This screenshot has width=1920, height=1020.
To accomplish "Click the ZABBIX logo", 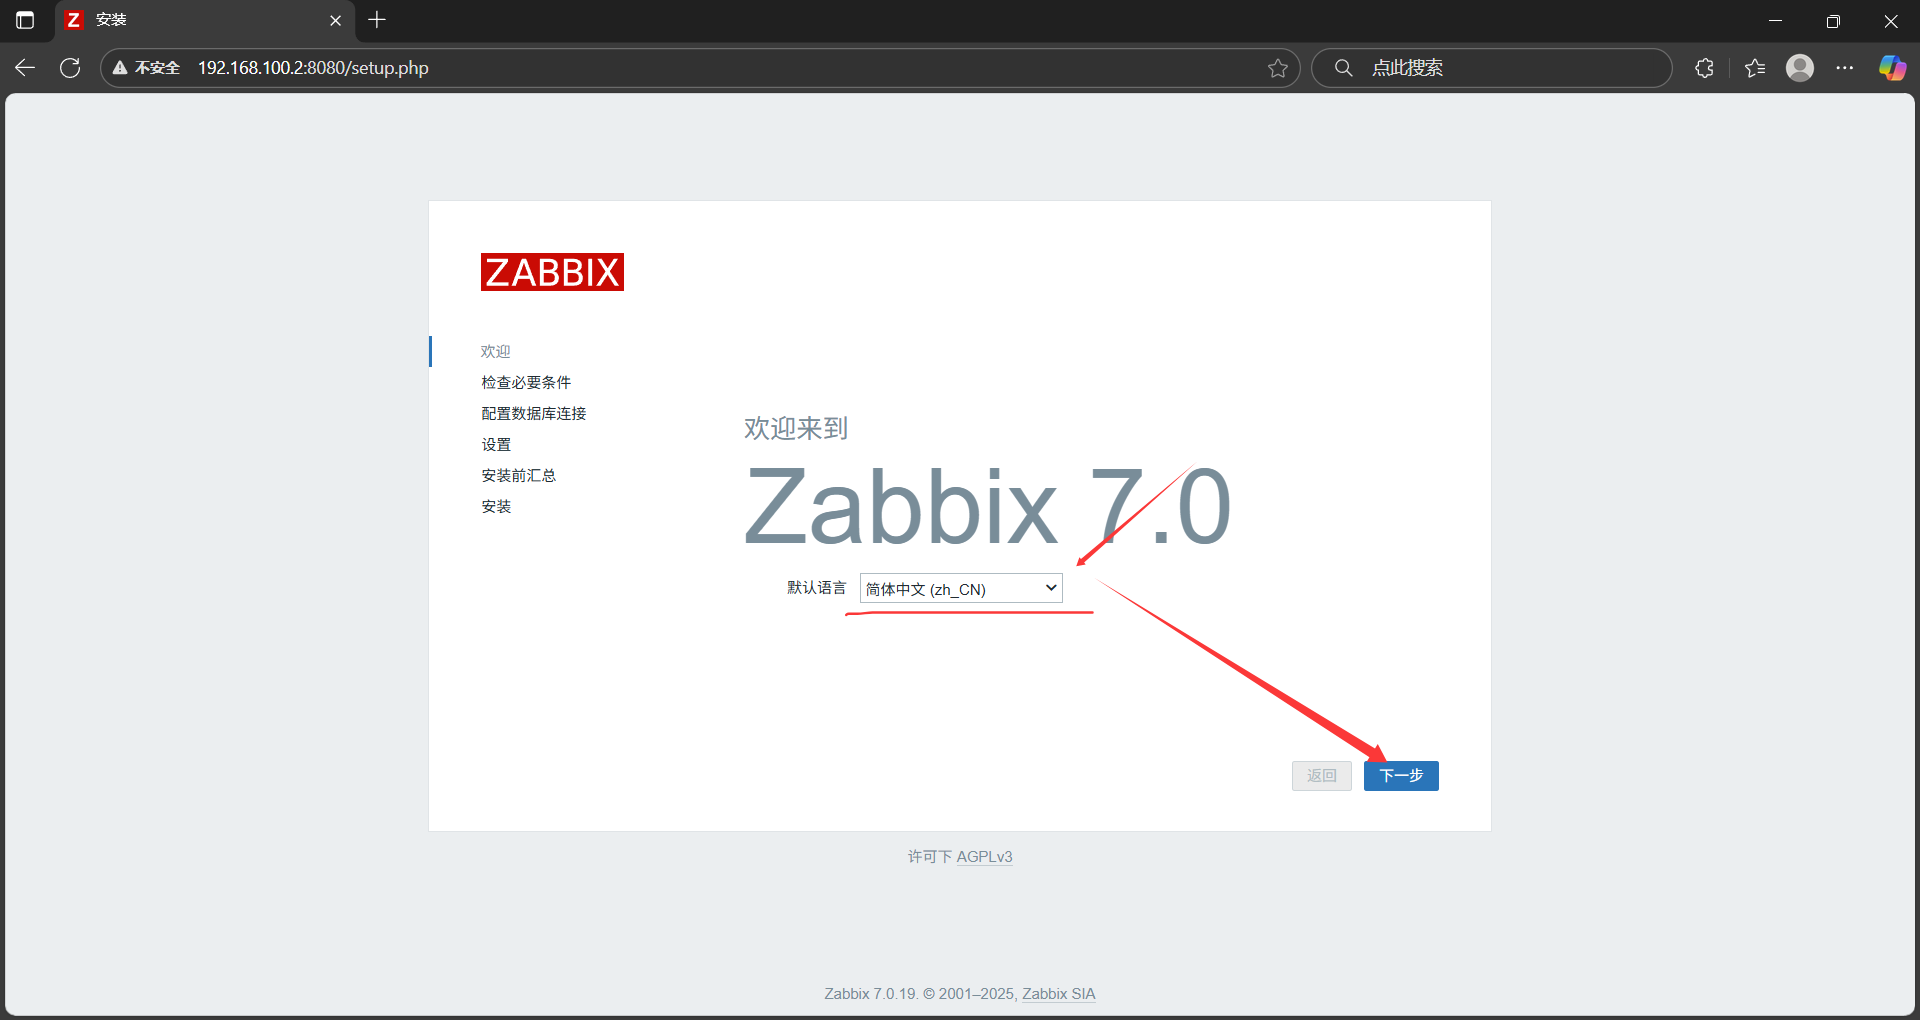I will pyautogui.click(x=552, y=272).
